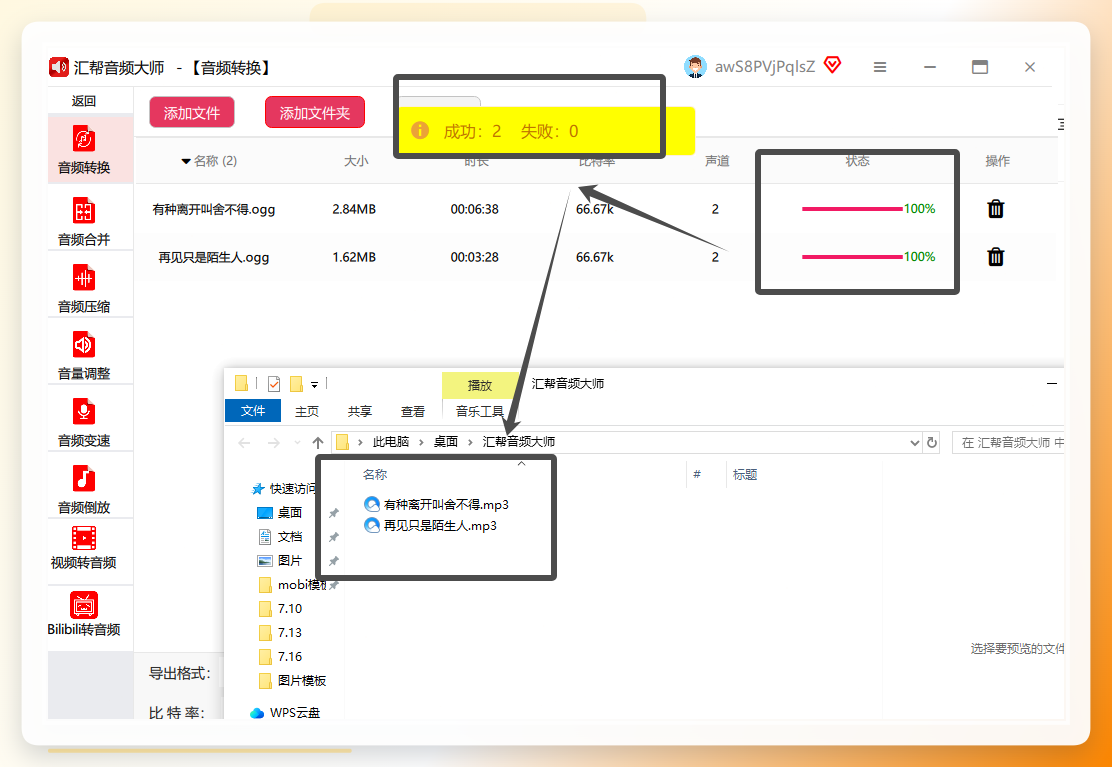Open the Explorer quick access toolbar dropdown

point(314,385)
